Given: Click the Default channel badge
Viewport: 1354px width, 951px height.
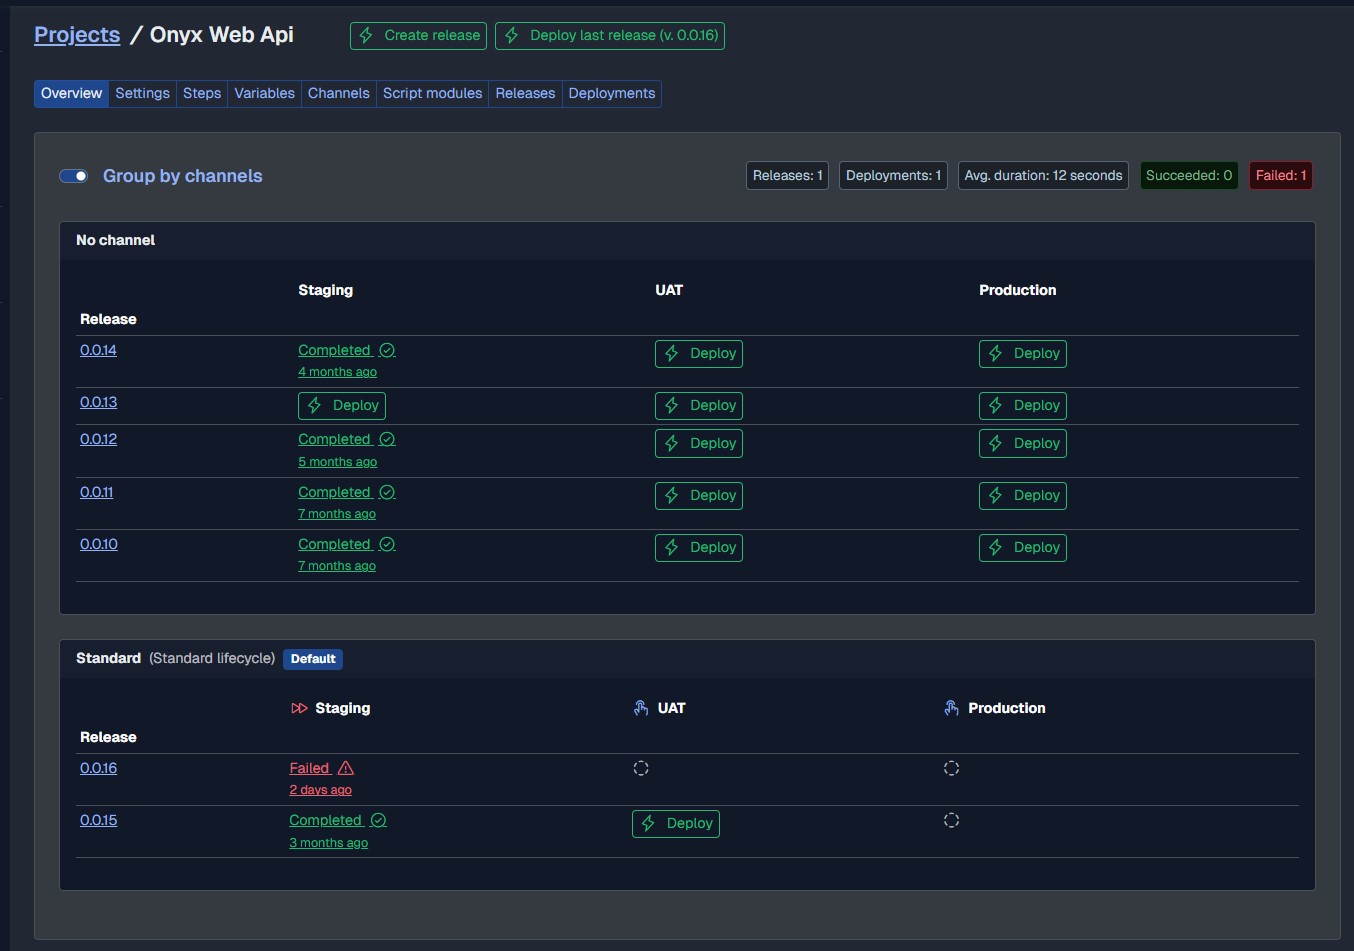Looking at the screenshot, I should (313, 659).
